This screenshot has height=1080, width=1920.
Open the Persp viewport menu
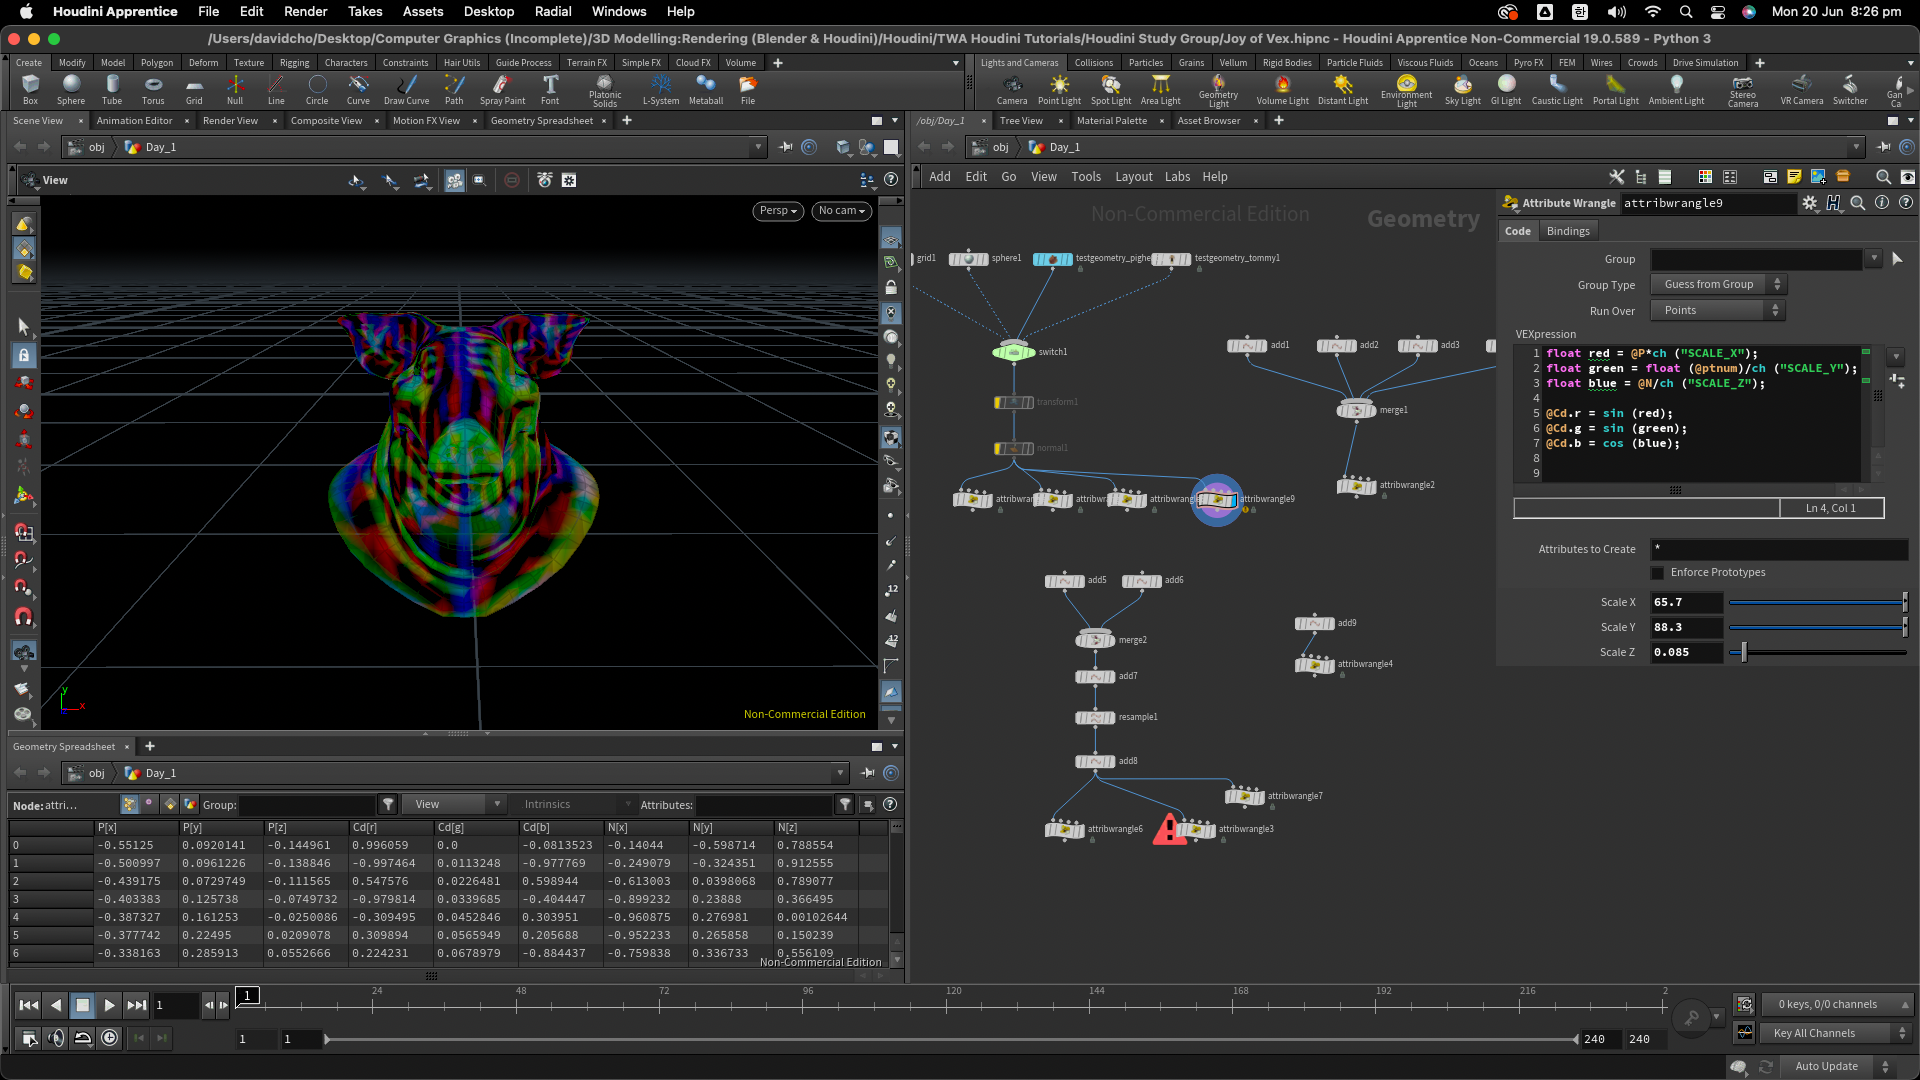[777, 211]
